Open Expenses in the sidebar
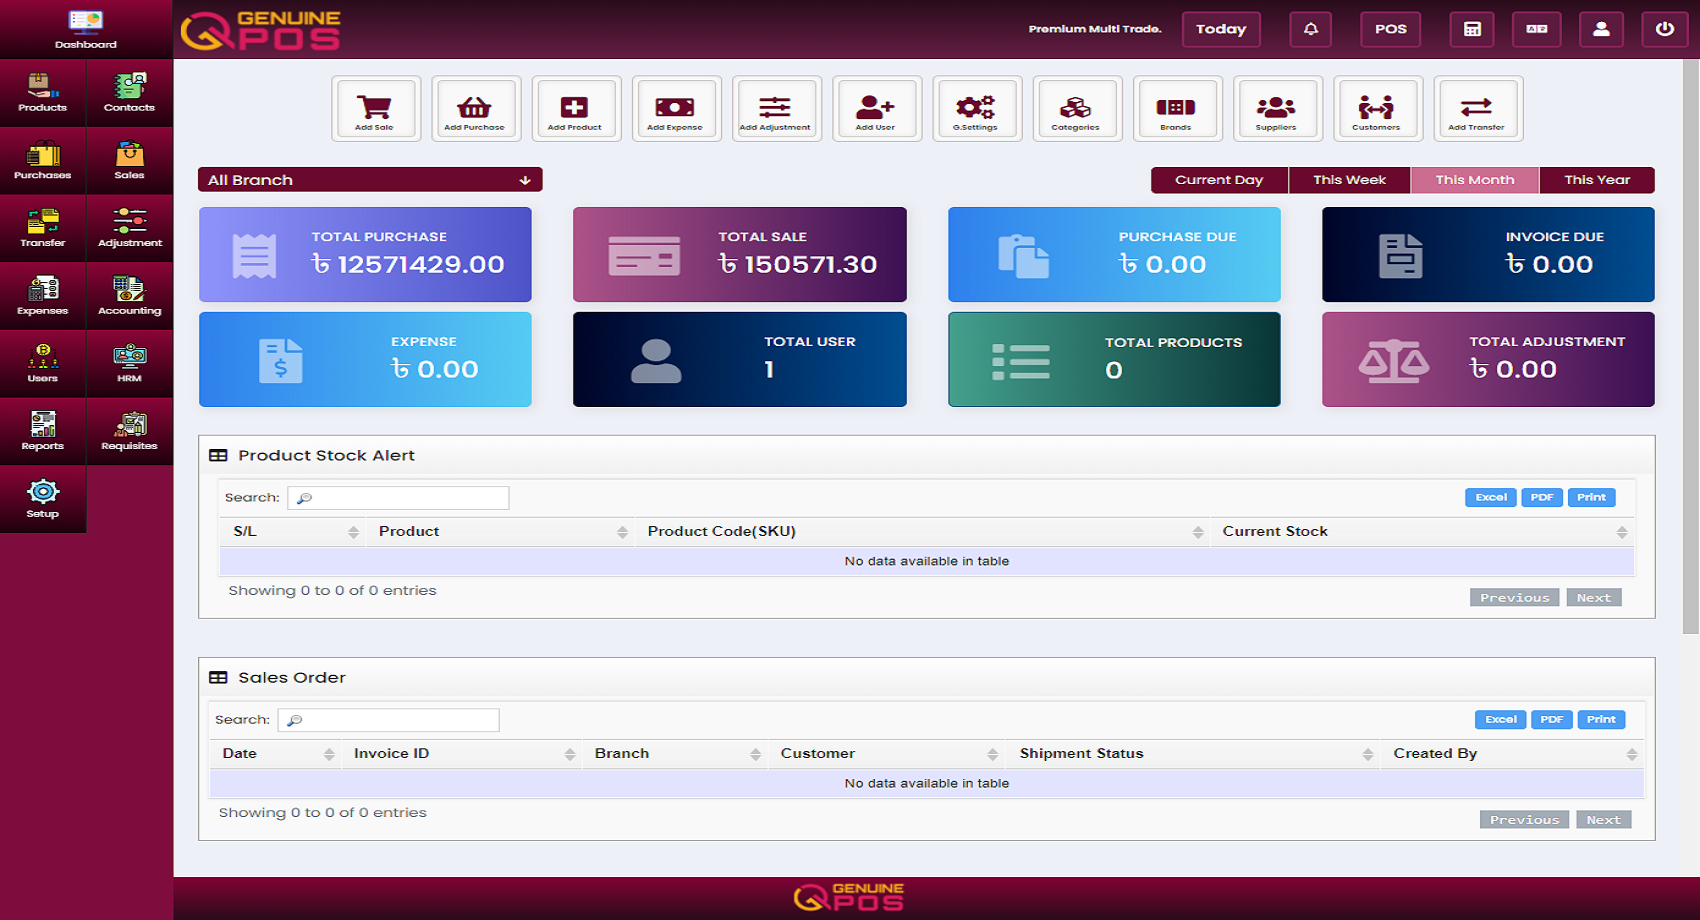 (43, 297)
